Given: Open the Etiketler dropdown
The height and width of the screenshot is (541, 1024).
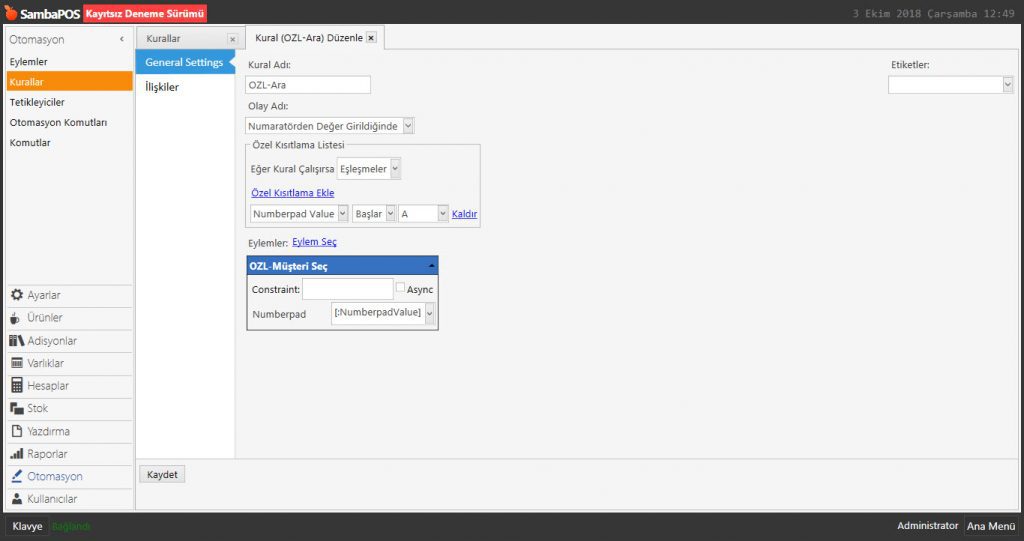Looking at the screenshot, I should click(x=1007, y=85).
